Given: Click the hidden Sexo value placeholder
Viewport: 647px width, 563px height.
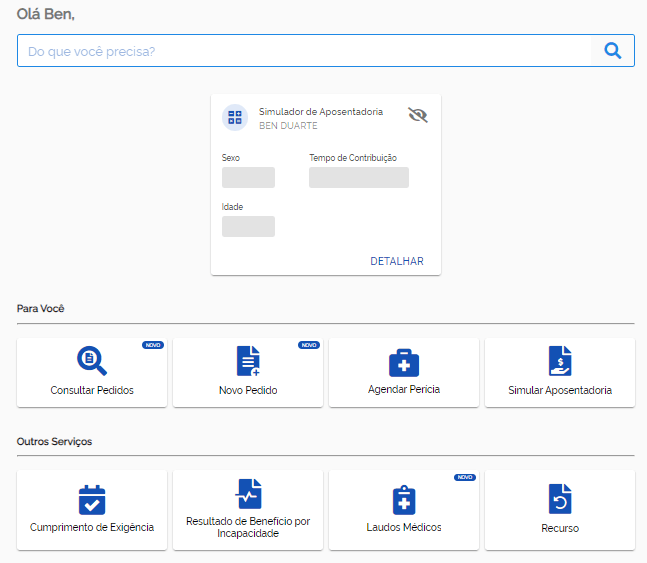Looking at the screenshot, I should tap(248, 177).
